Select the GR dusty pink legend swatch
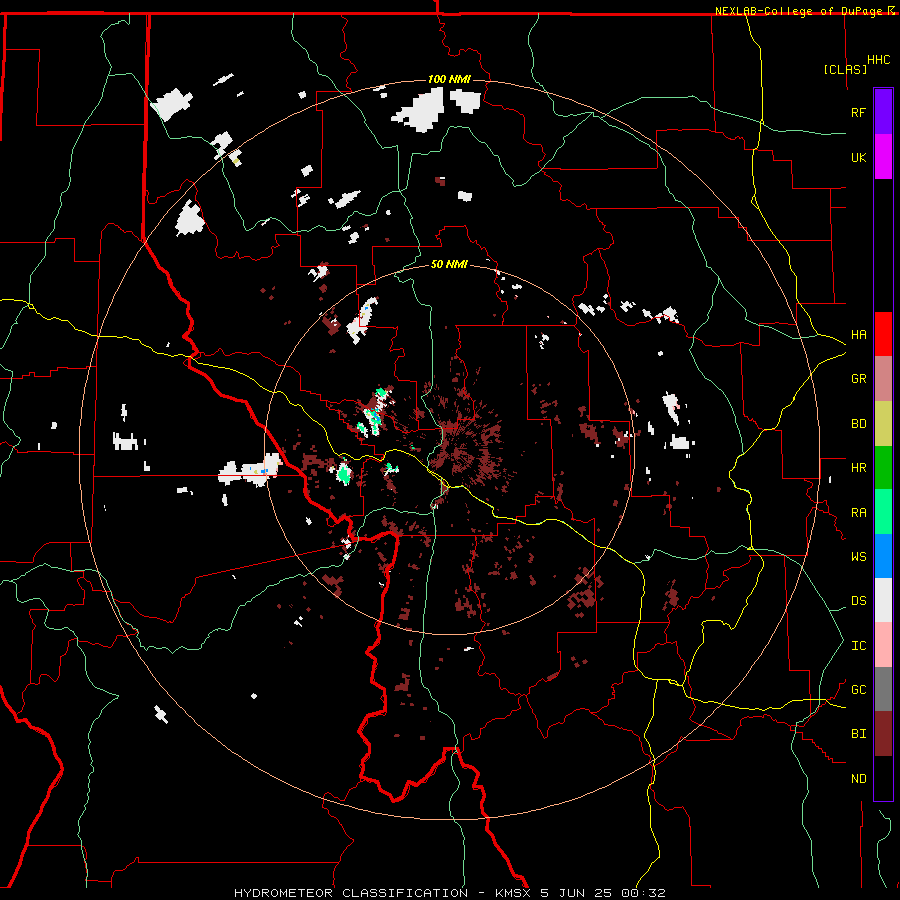The image size is (900, 900). 883,379
